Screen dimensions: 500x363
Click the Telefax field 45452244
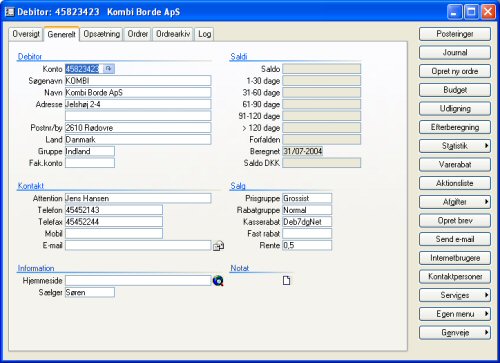pos(114,222)
